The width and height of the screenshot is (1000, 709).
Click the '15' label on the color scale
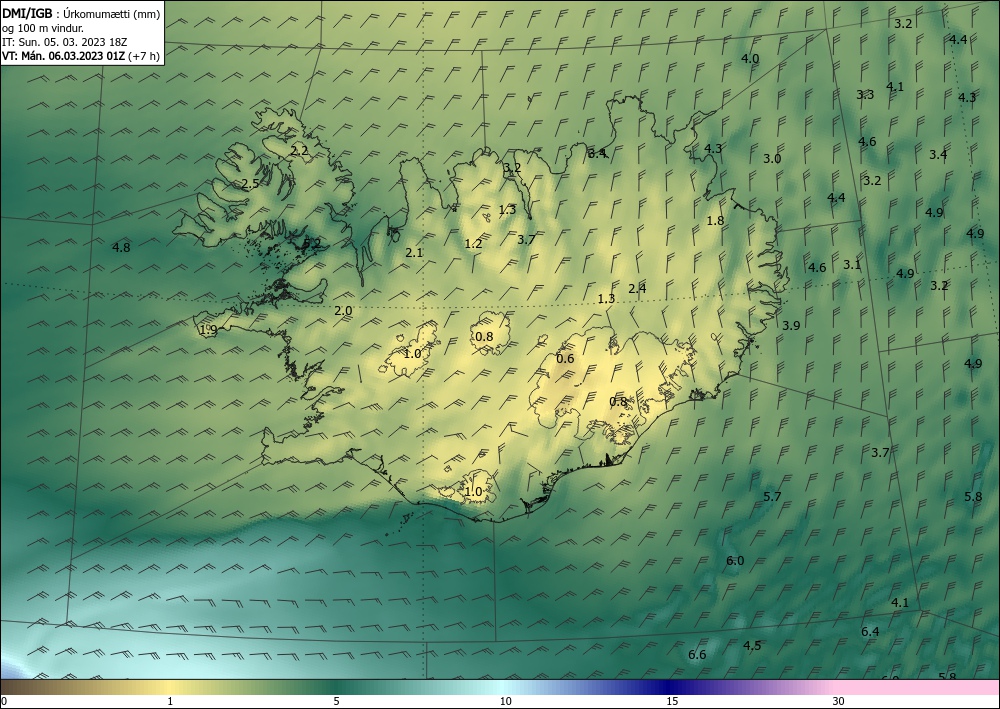(672, 702)
